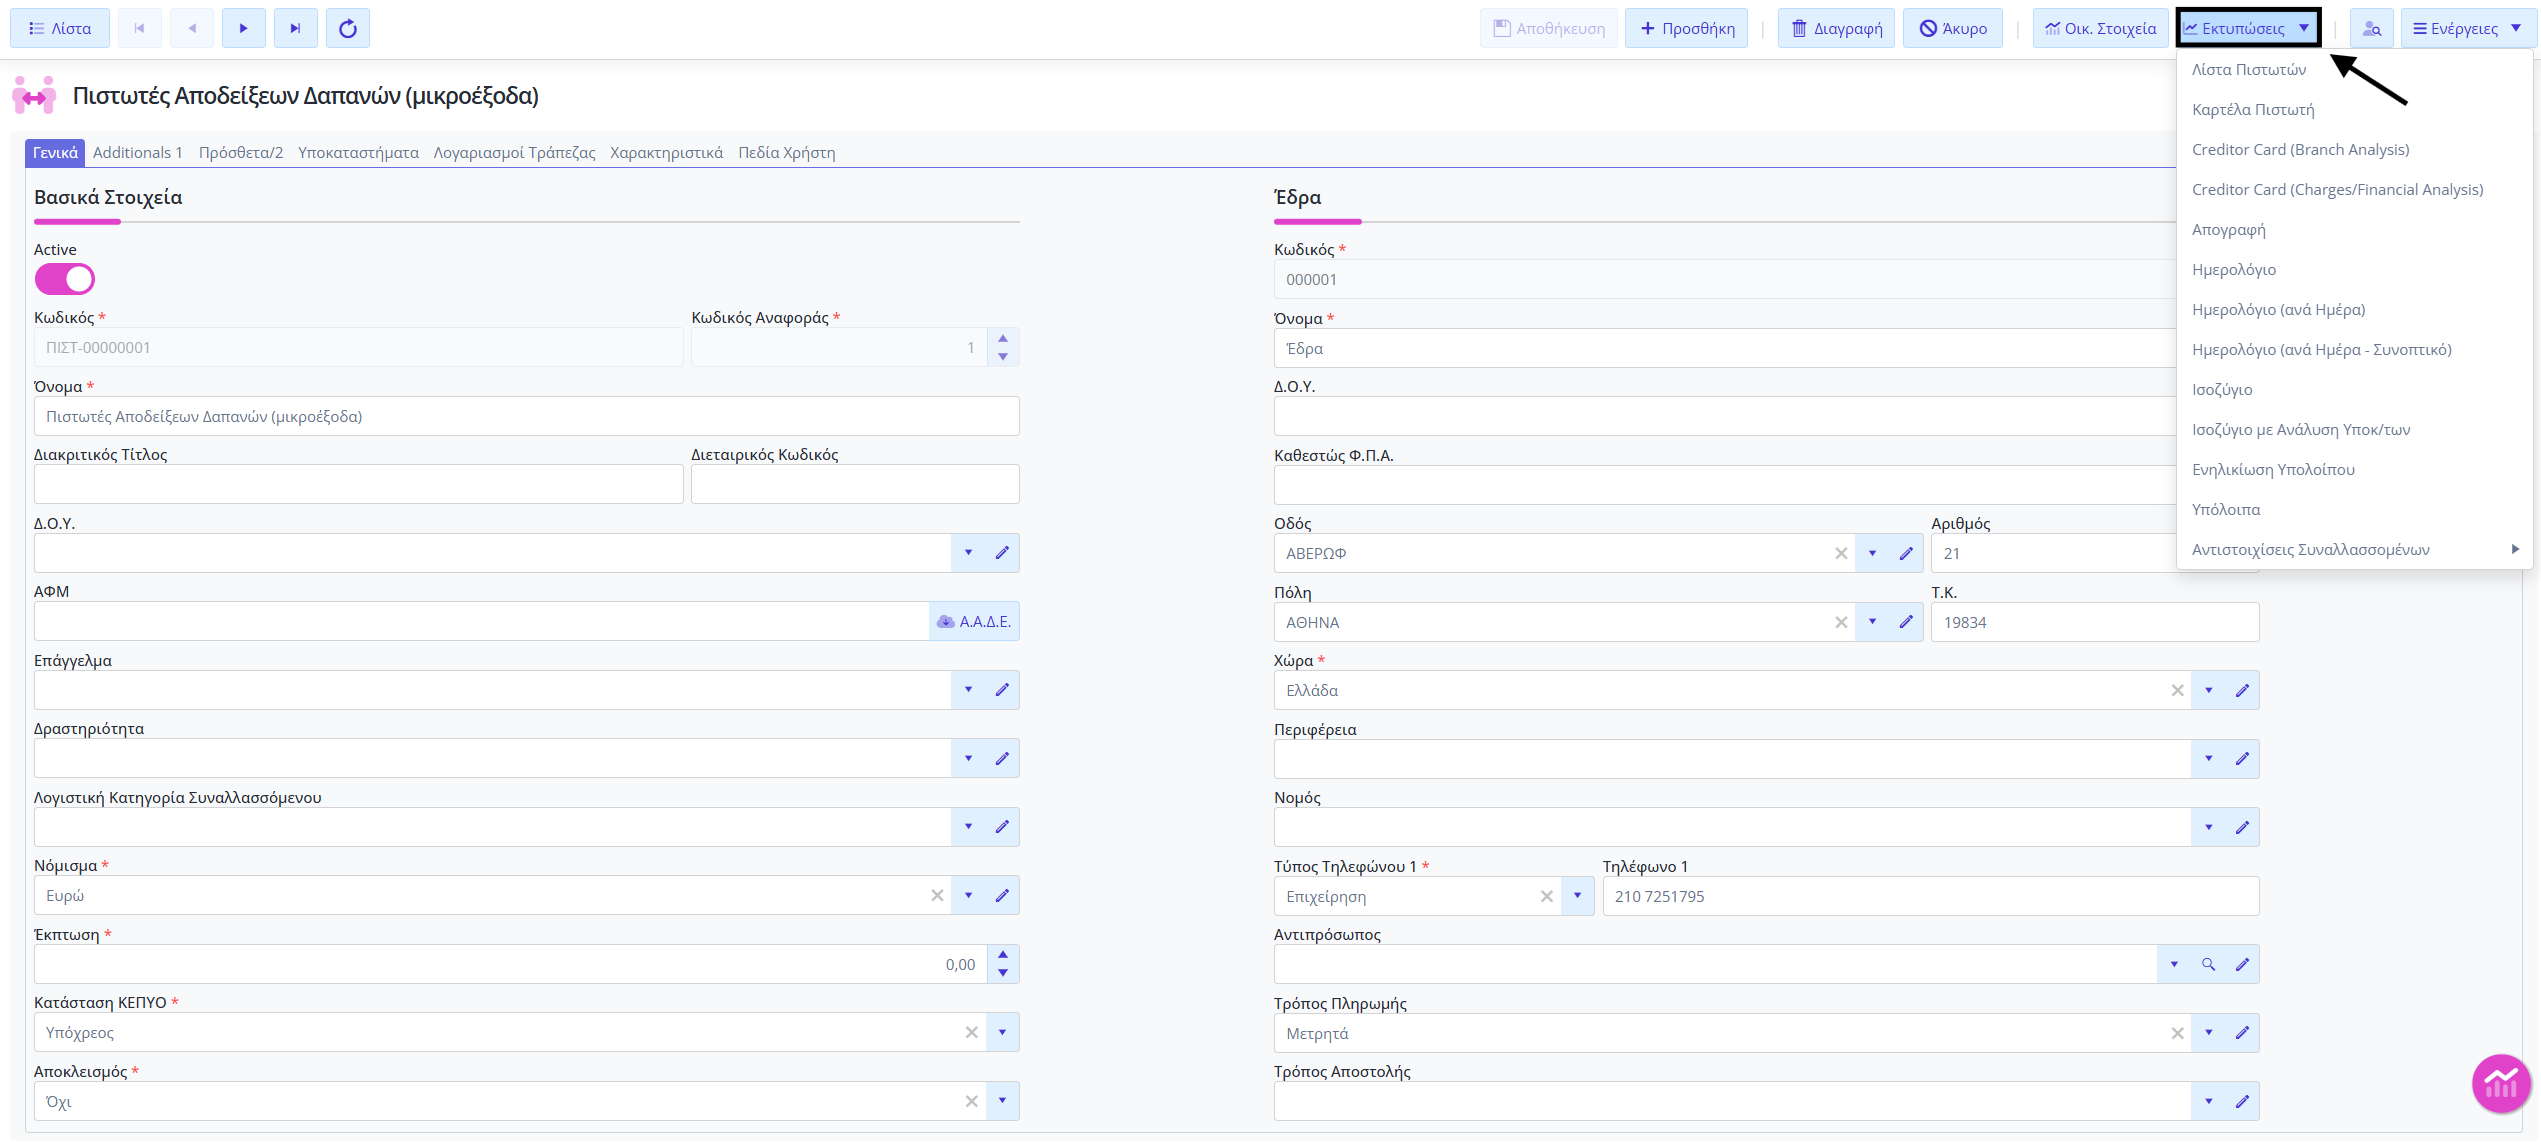Click the Διακριτικός Τίτλος input field
The width and height of the screenshot is (2541, 1148).
pyautogui.click(x=359, y=484)
